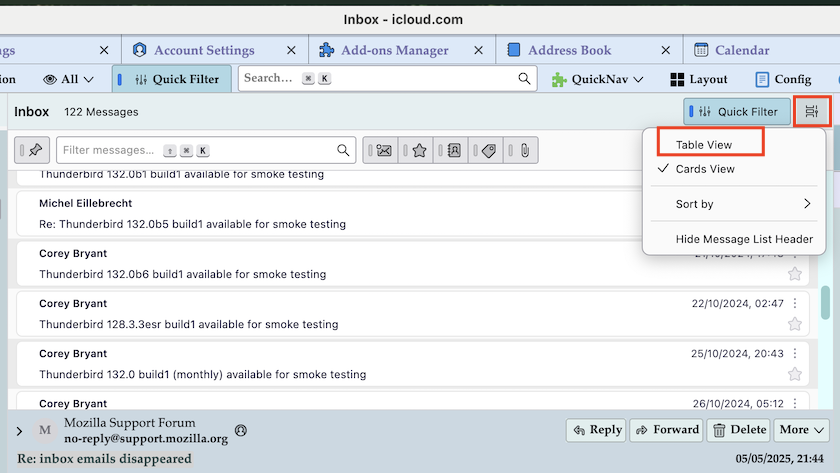
Task: Star the Thunderbird 132.0 build1 (monthly) message
Action: [794, 374]
